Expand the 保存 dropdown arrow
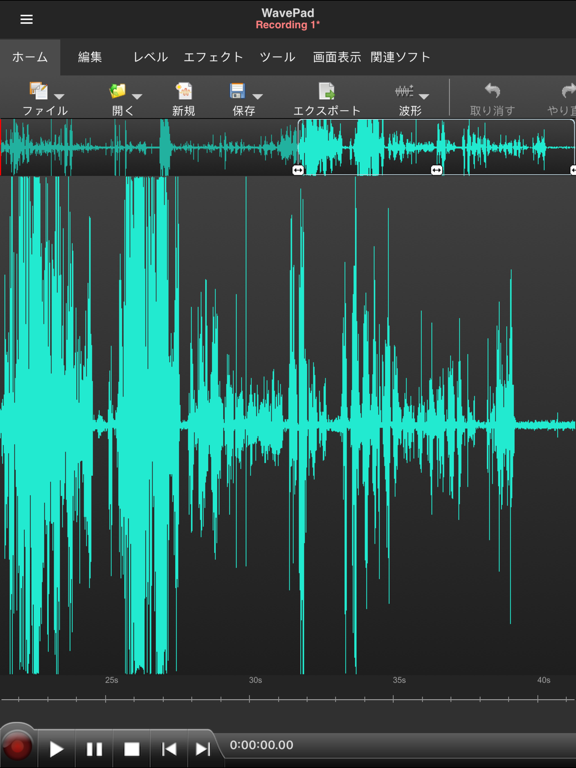The image size is (576, 768). (258, 96)
